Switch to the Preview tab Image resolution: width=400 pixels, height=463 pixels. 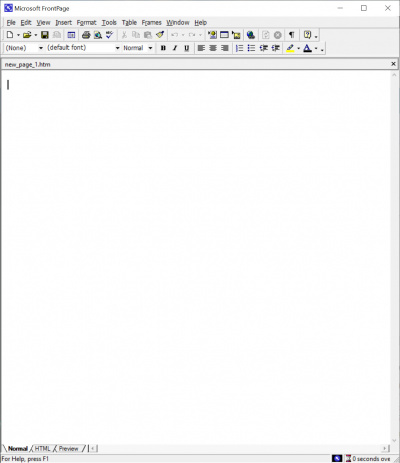(68, 449)
